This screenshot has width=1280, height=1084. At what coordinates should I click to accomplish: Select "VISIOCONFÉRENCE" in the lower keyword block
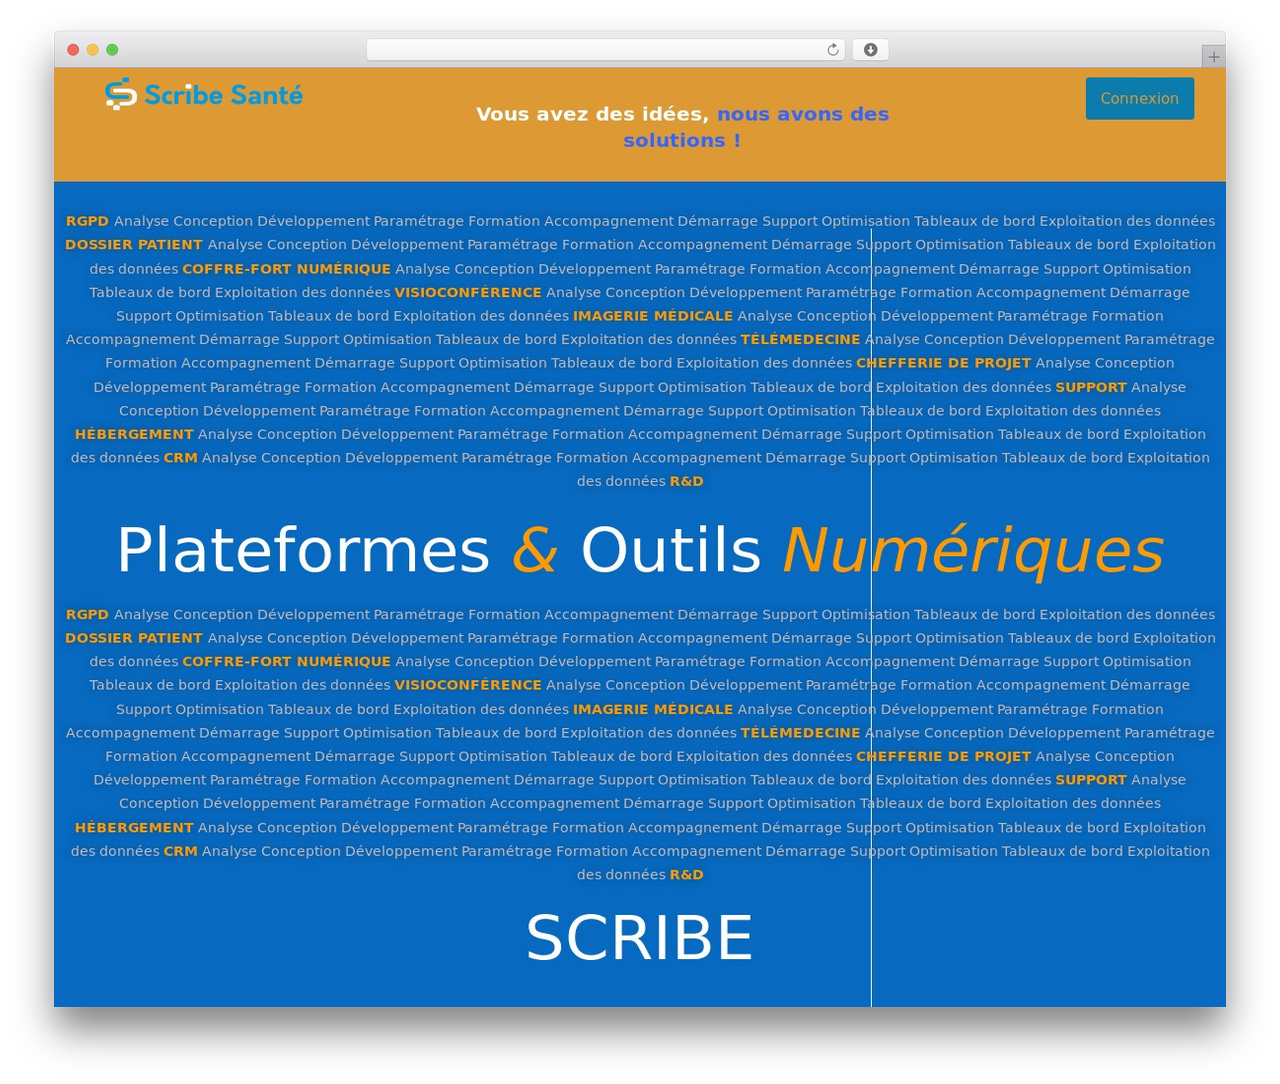click(x=468, y=685)
